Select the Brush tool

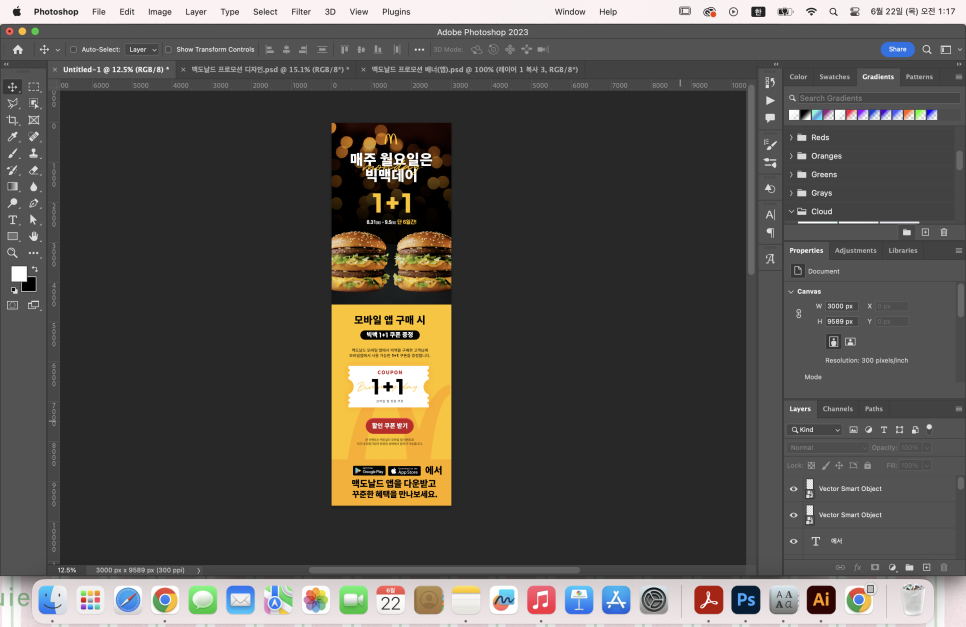12,153
